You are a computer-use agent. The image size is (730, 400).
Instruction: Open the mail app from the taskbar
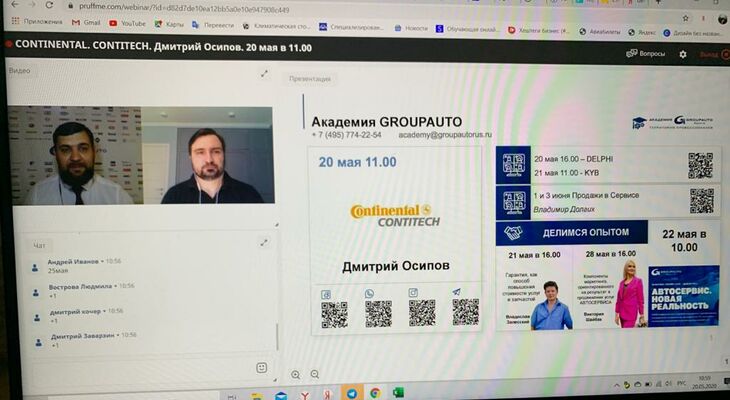tap(281, 396)
